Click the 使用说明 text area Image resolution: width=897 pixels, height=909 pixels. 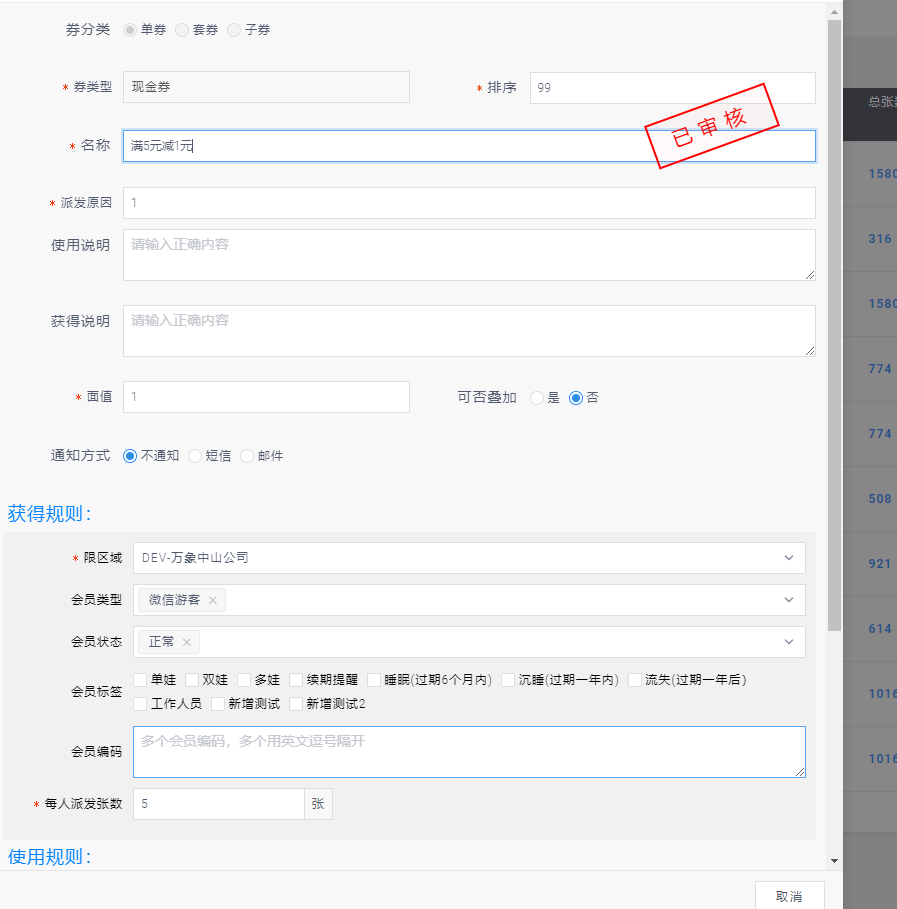pyautogui.click(x=469, y=255)
